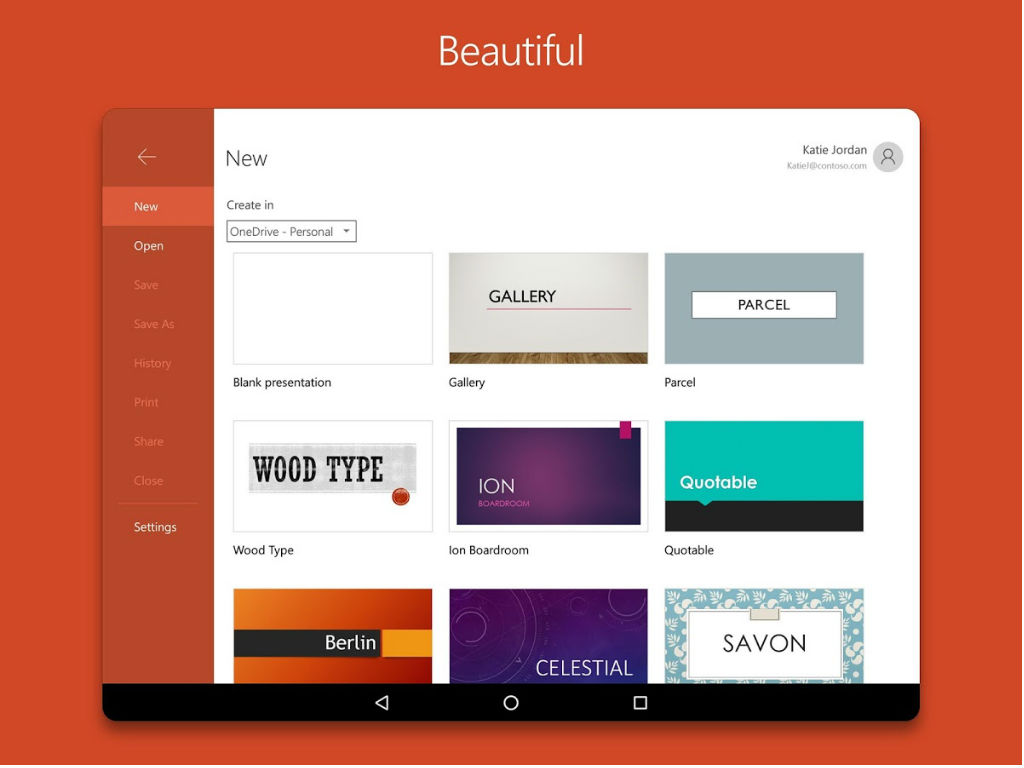Choose the Parcel theme

point(763,308)
